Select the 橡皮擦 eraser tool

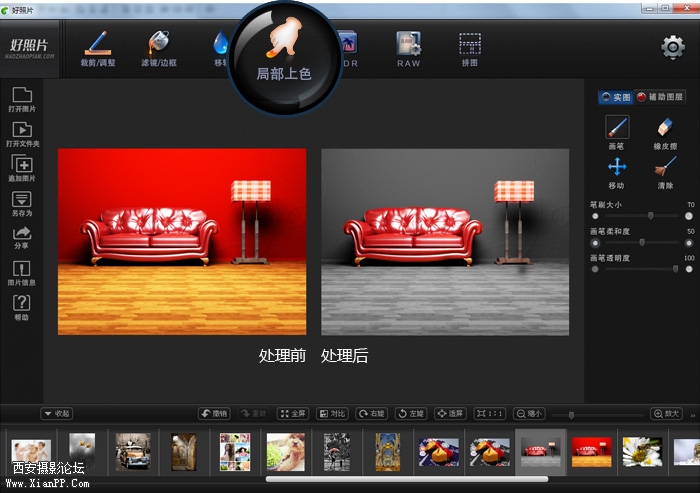665,128
